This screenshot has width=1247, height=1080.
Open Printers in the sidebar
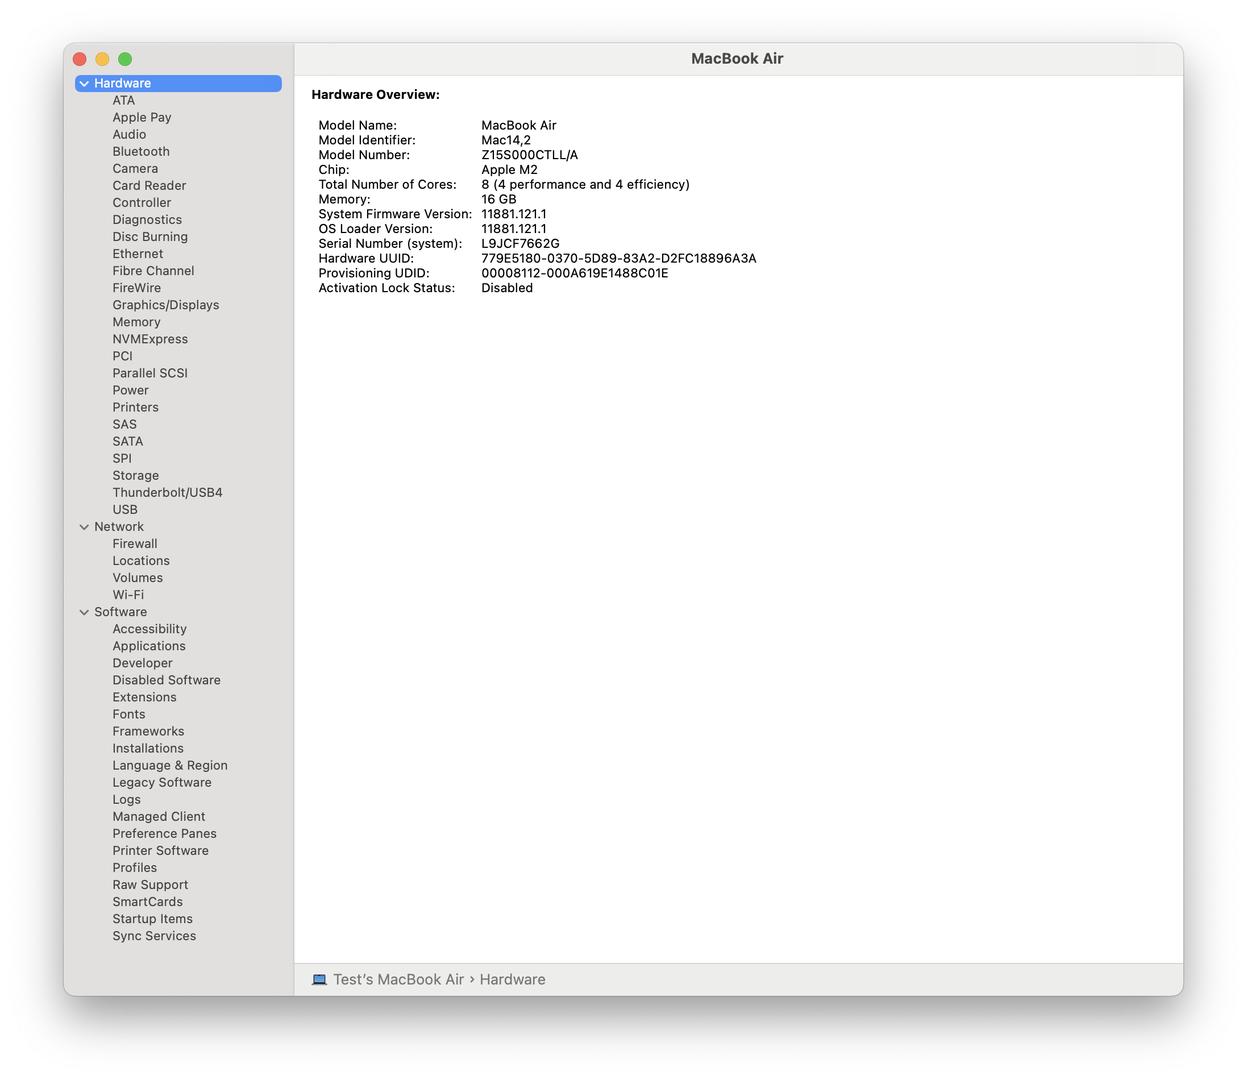pos(135,408)
